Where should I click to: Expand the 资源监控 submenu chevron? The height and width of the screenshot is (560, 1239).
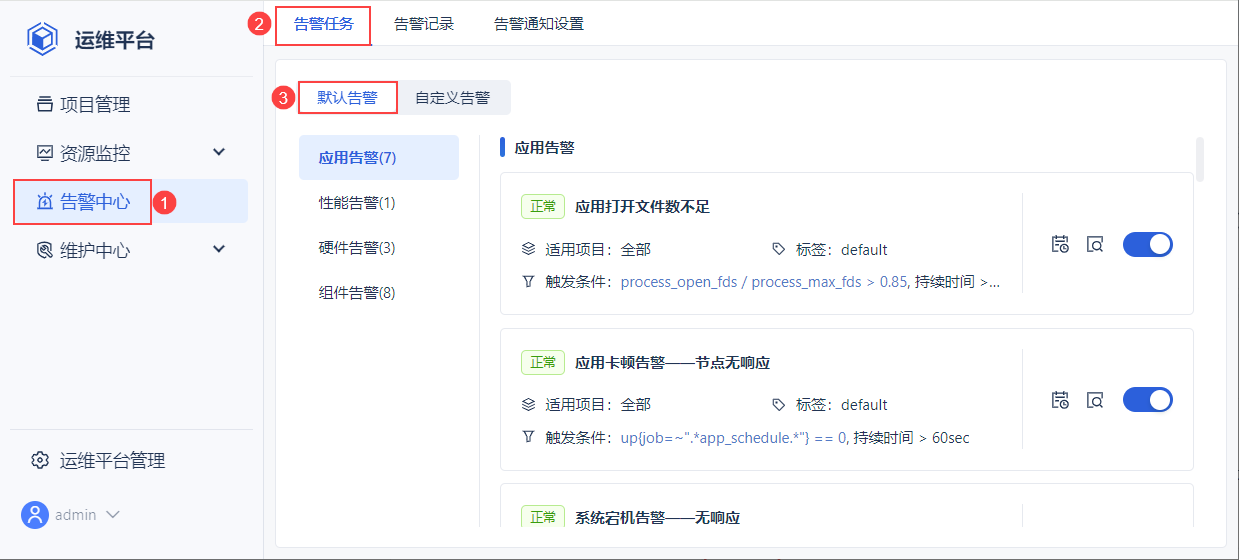point(220,152)
